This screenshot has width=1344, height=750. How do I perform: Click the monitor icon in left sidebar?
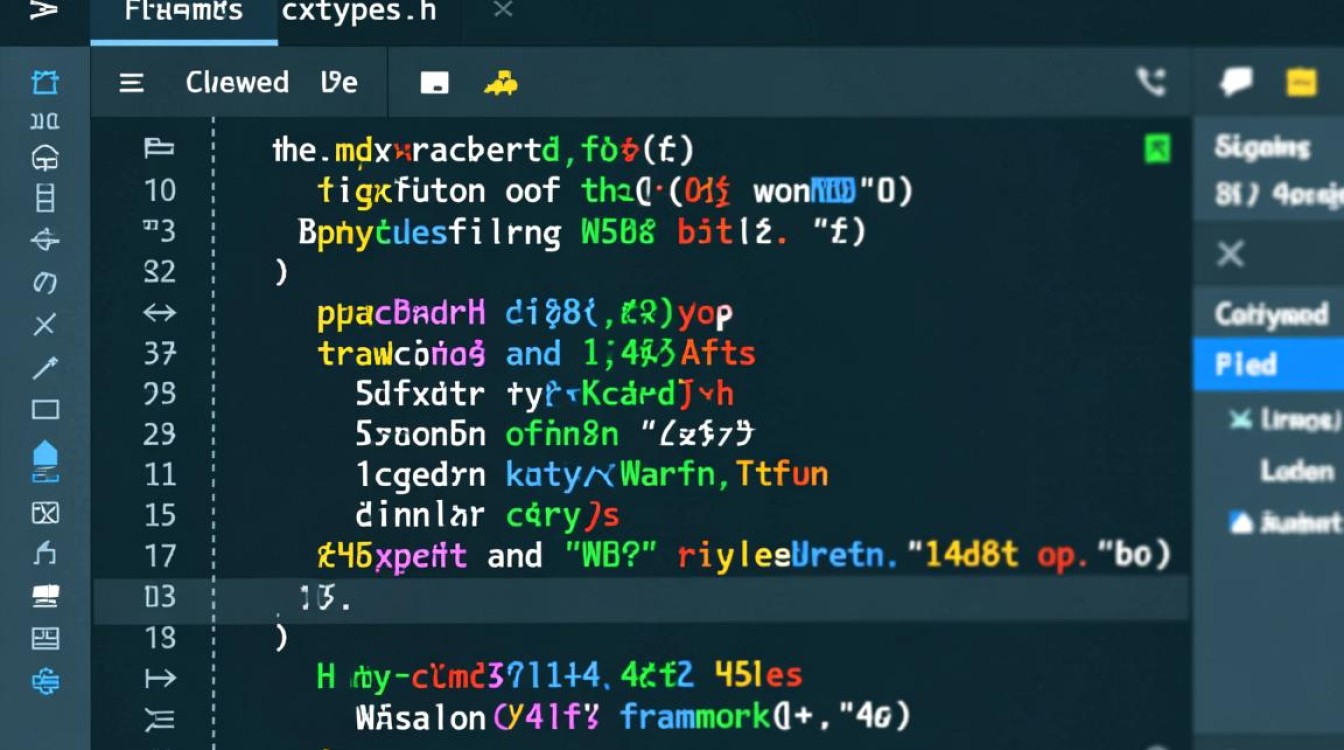(x=45, y=597)
